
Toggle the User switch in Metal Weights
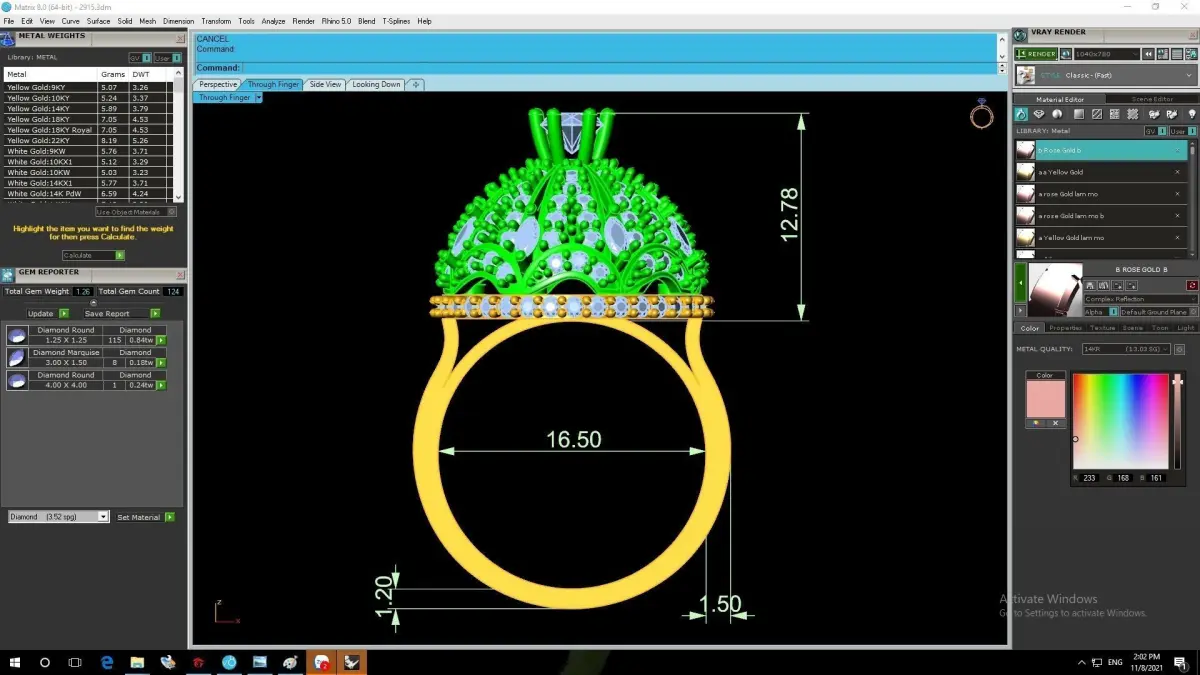pos(169,58)
